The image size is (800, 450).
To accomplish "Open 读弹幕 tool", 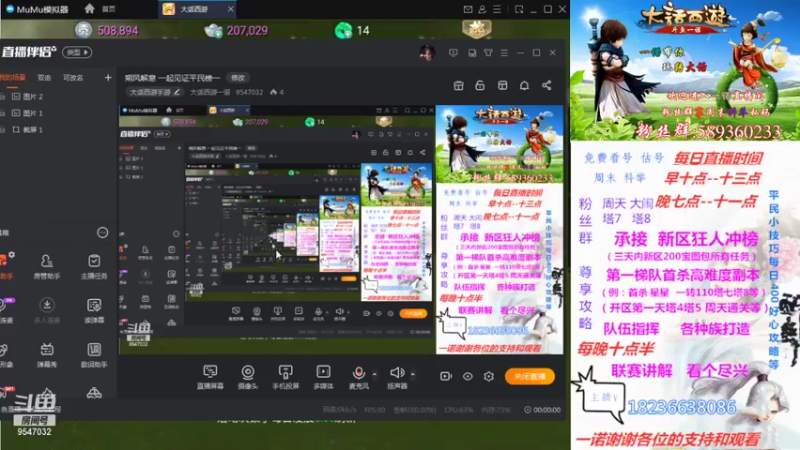I will pos(94,311).
